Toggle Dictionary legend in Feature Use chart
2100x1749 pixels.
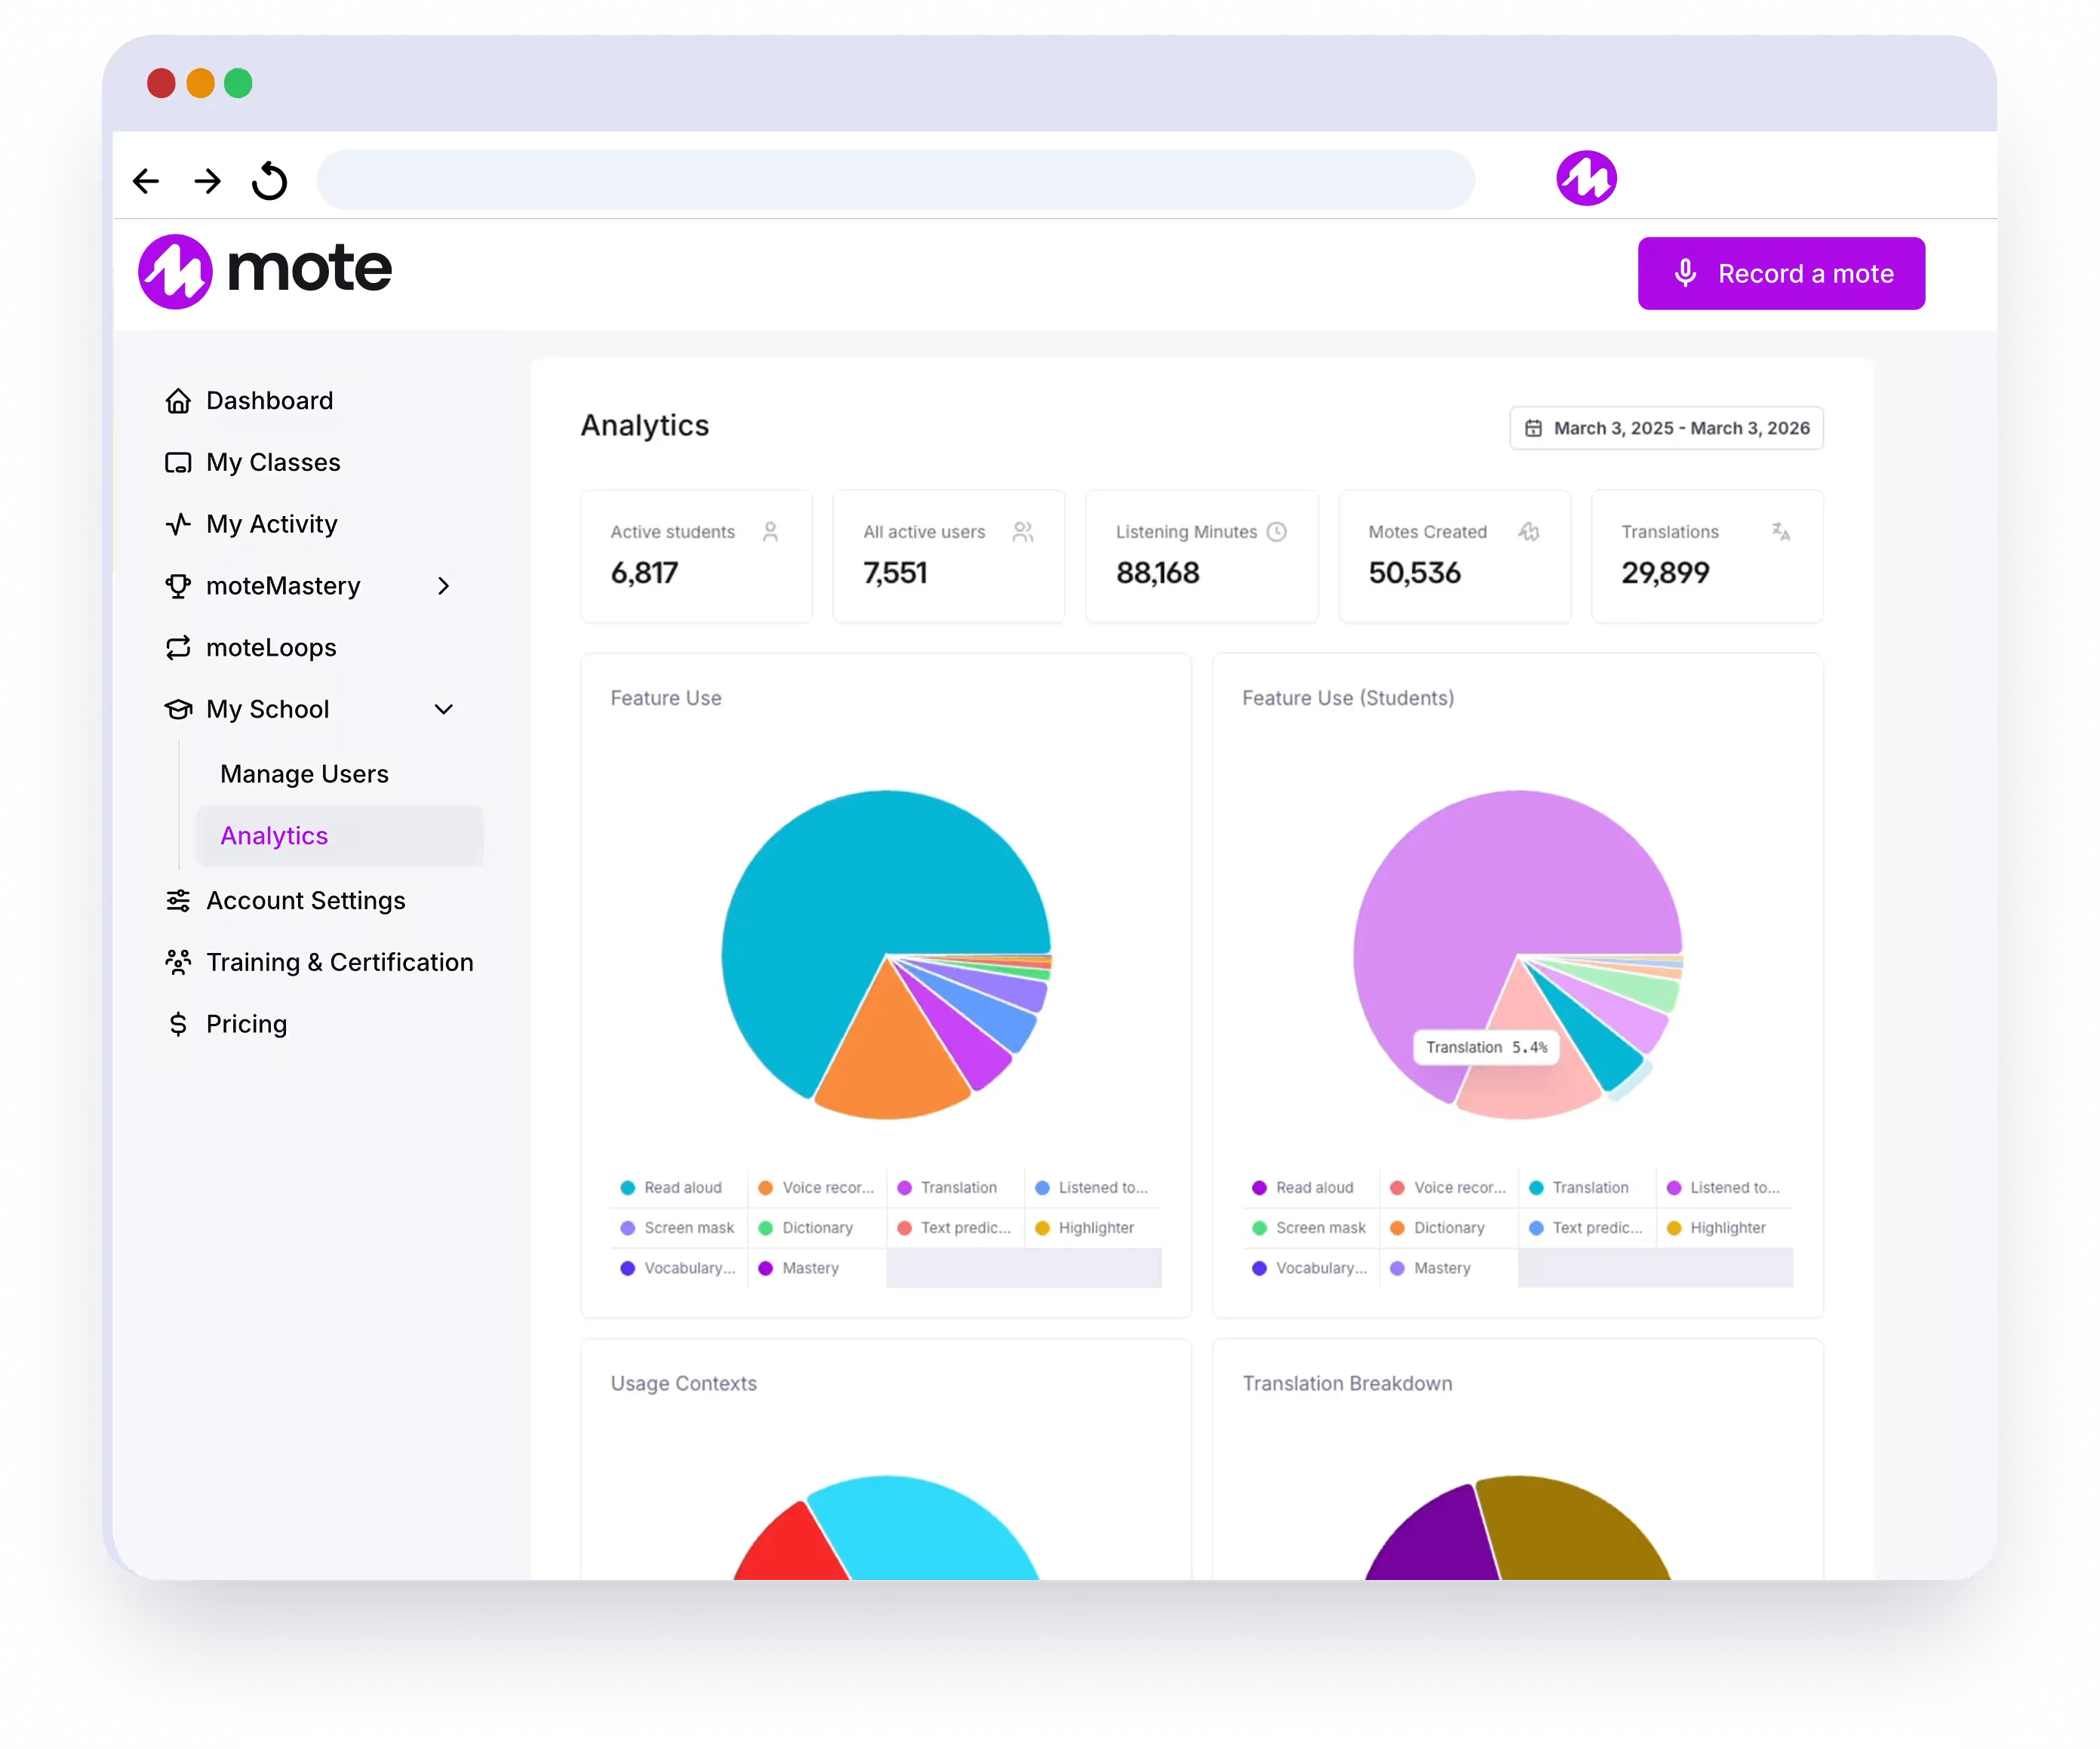[x=816, y=1228]
